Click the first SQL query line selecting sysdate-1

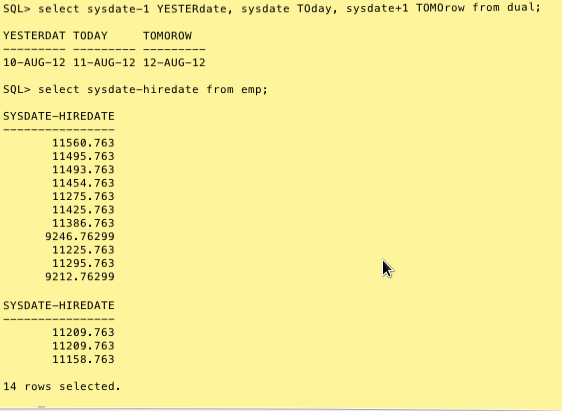coord(272,8)
